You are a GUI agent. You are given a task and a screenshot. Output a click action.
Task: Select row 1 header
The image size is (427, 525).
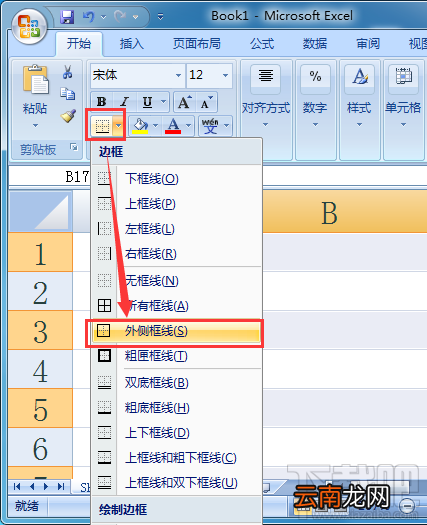(x=41, y=252)
